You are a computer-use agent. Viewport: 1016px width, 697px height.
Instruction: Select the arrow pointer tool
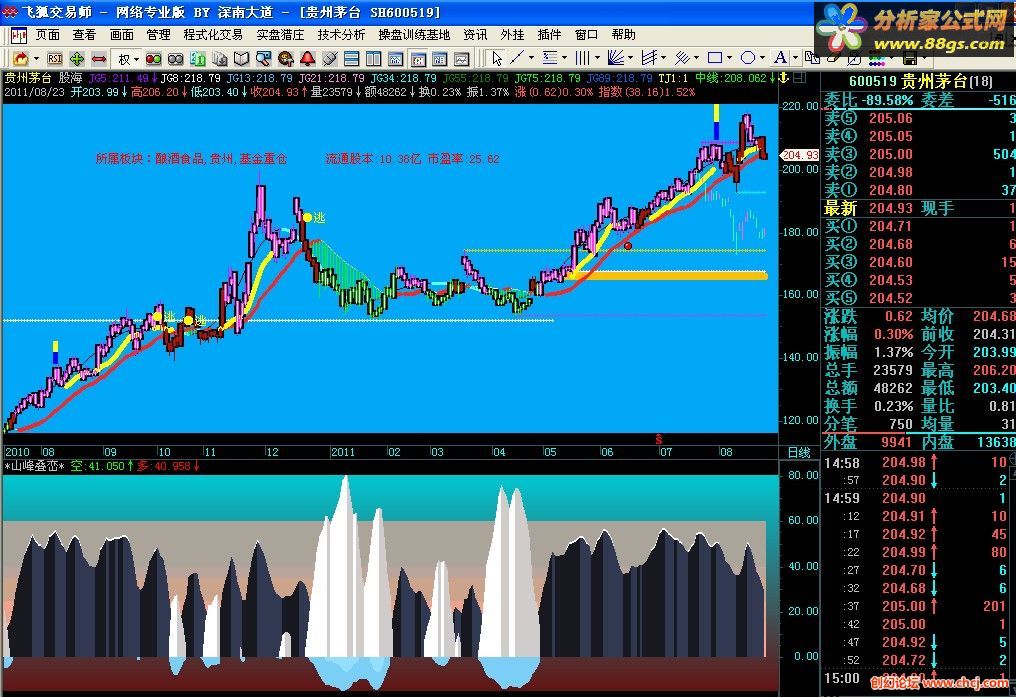click(496, 58)
